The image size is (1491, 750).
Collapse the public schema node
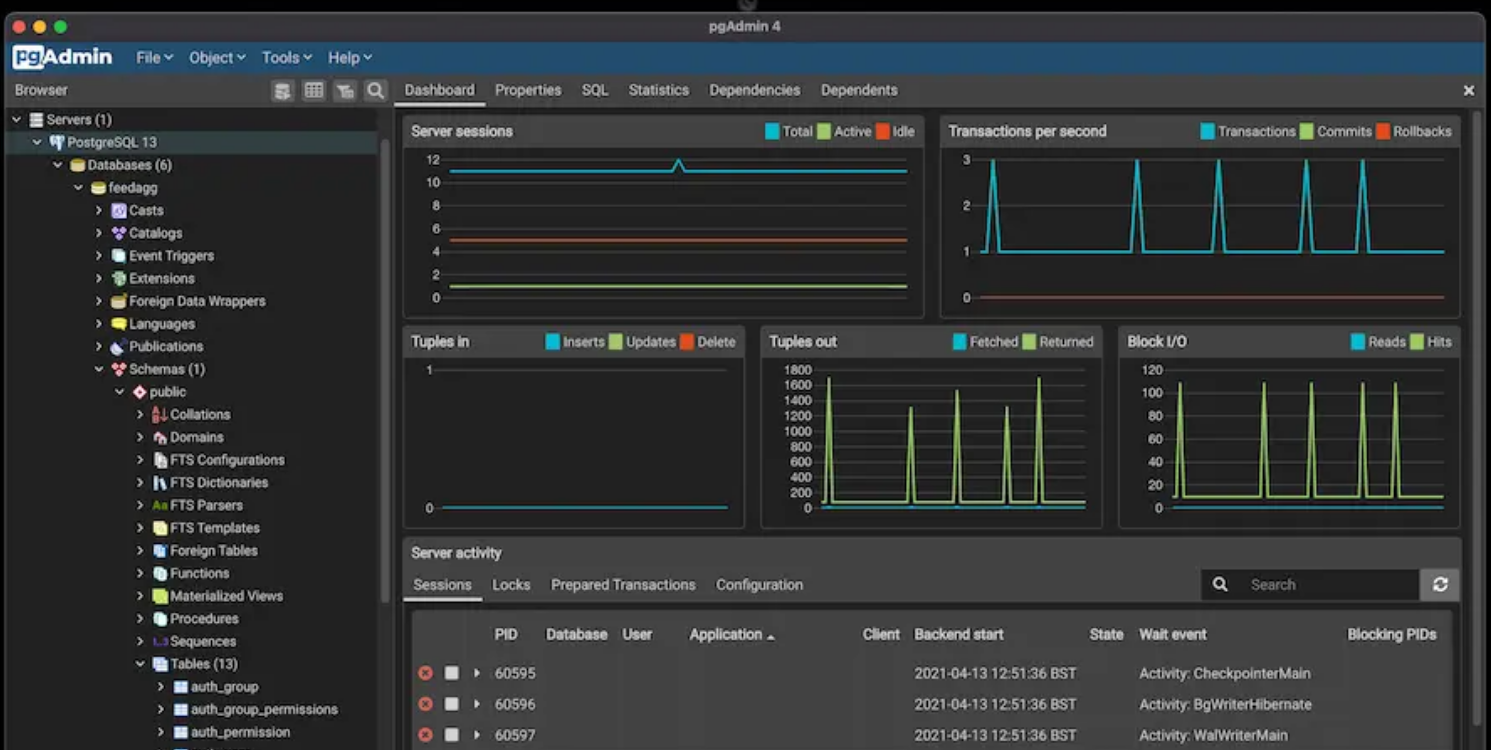[120, 392]
